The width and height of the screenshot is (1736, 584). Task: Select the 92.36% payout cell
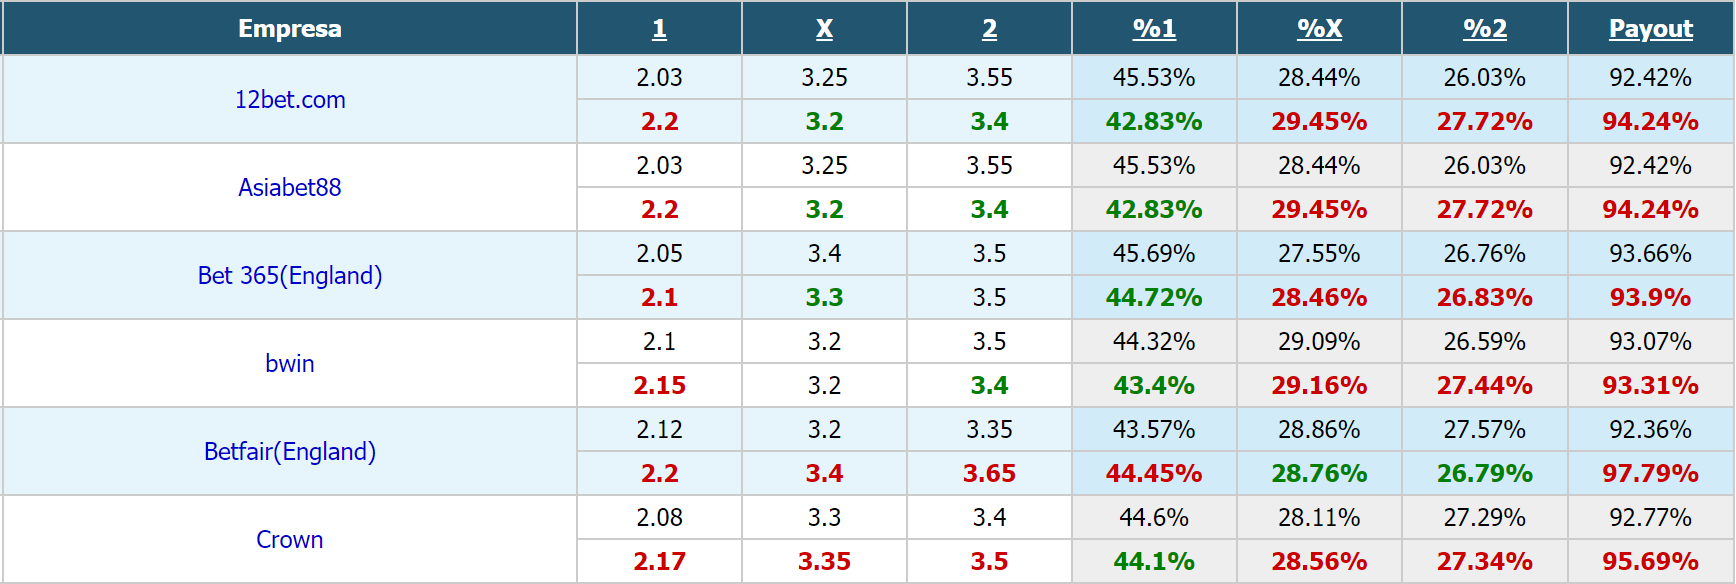pos(1651,430)
